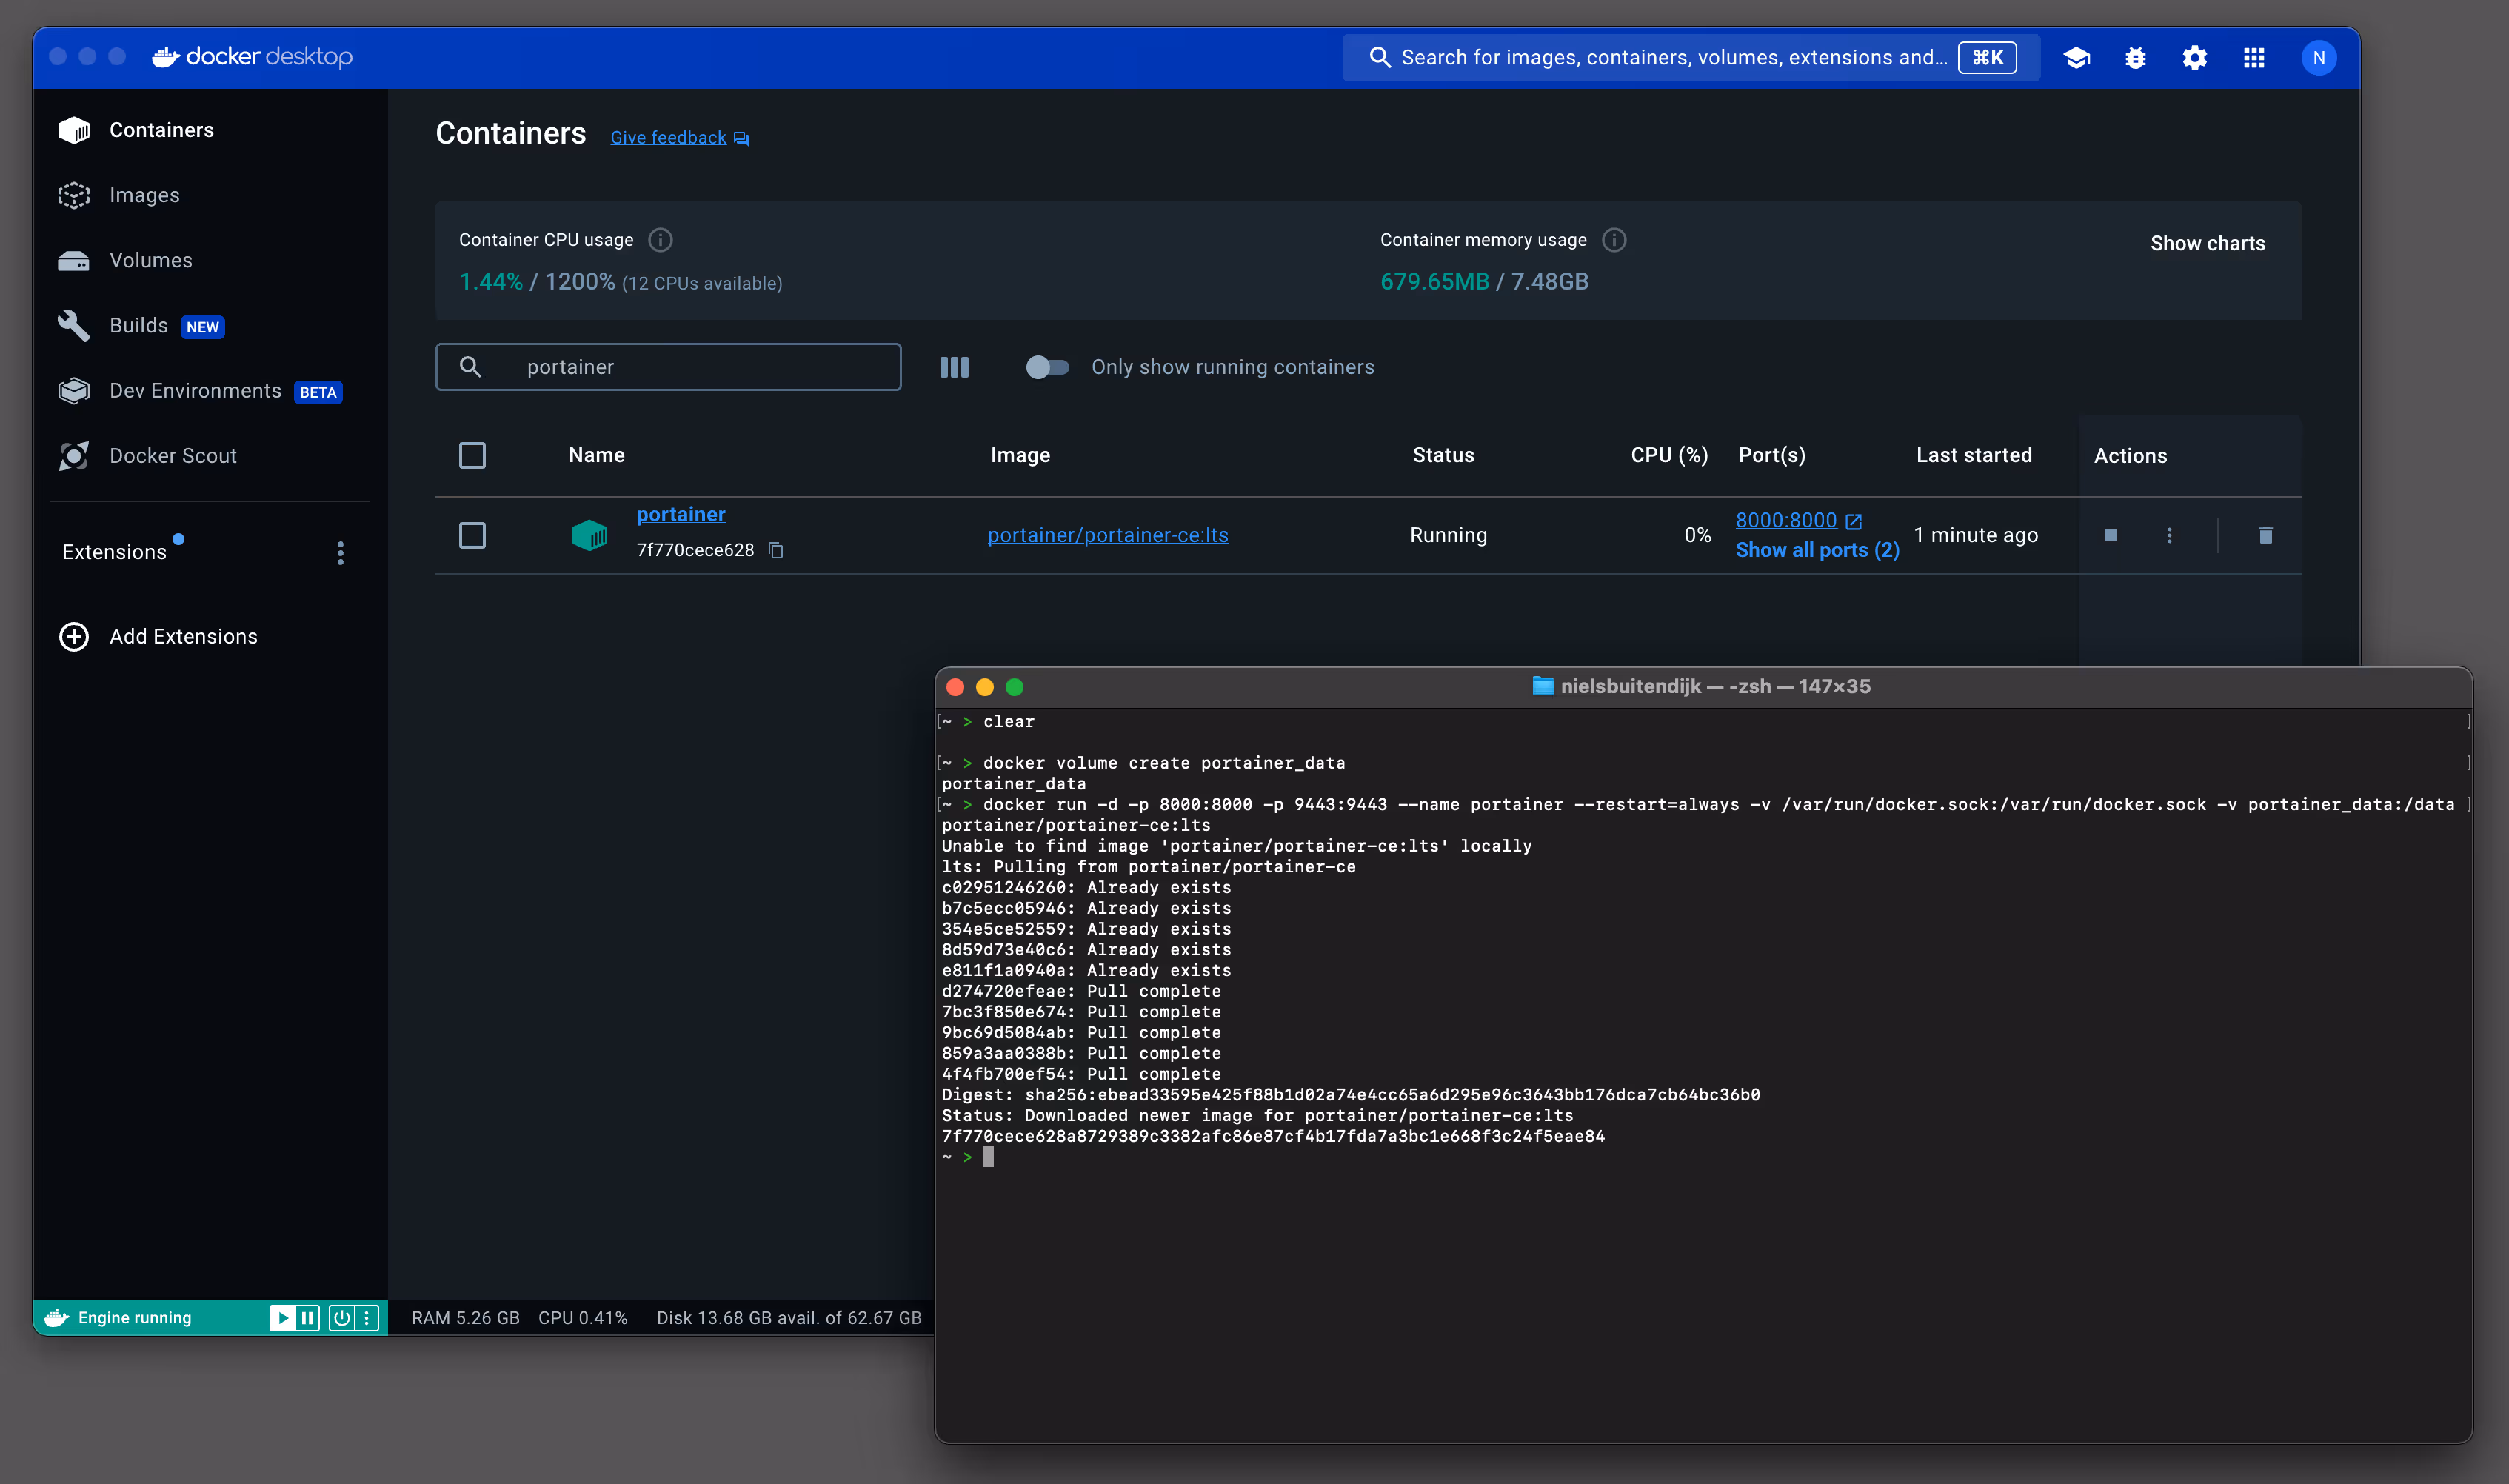Screen dimensions: 2509x1484
Task: Stop the portainer container
Action: (2110, 535)
